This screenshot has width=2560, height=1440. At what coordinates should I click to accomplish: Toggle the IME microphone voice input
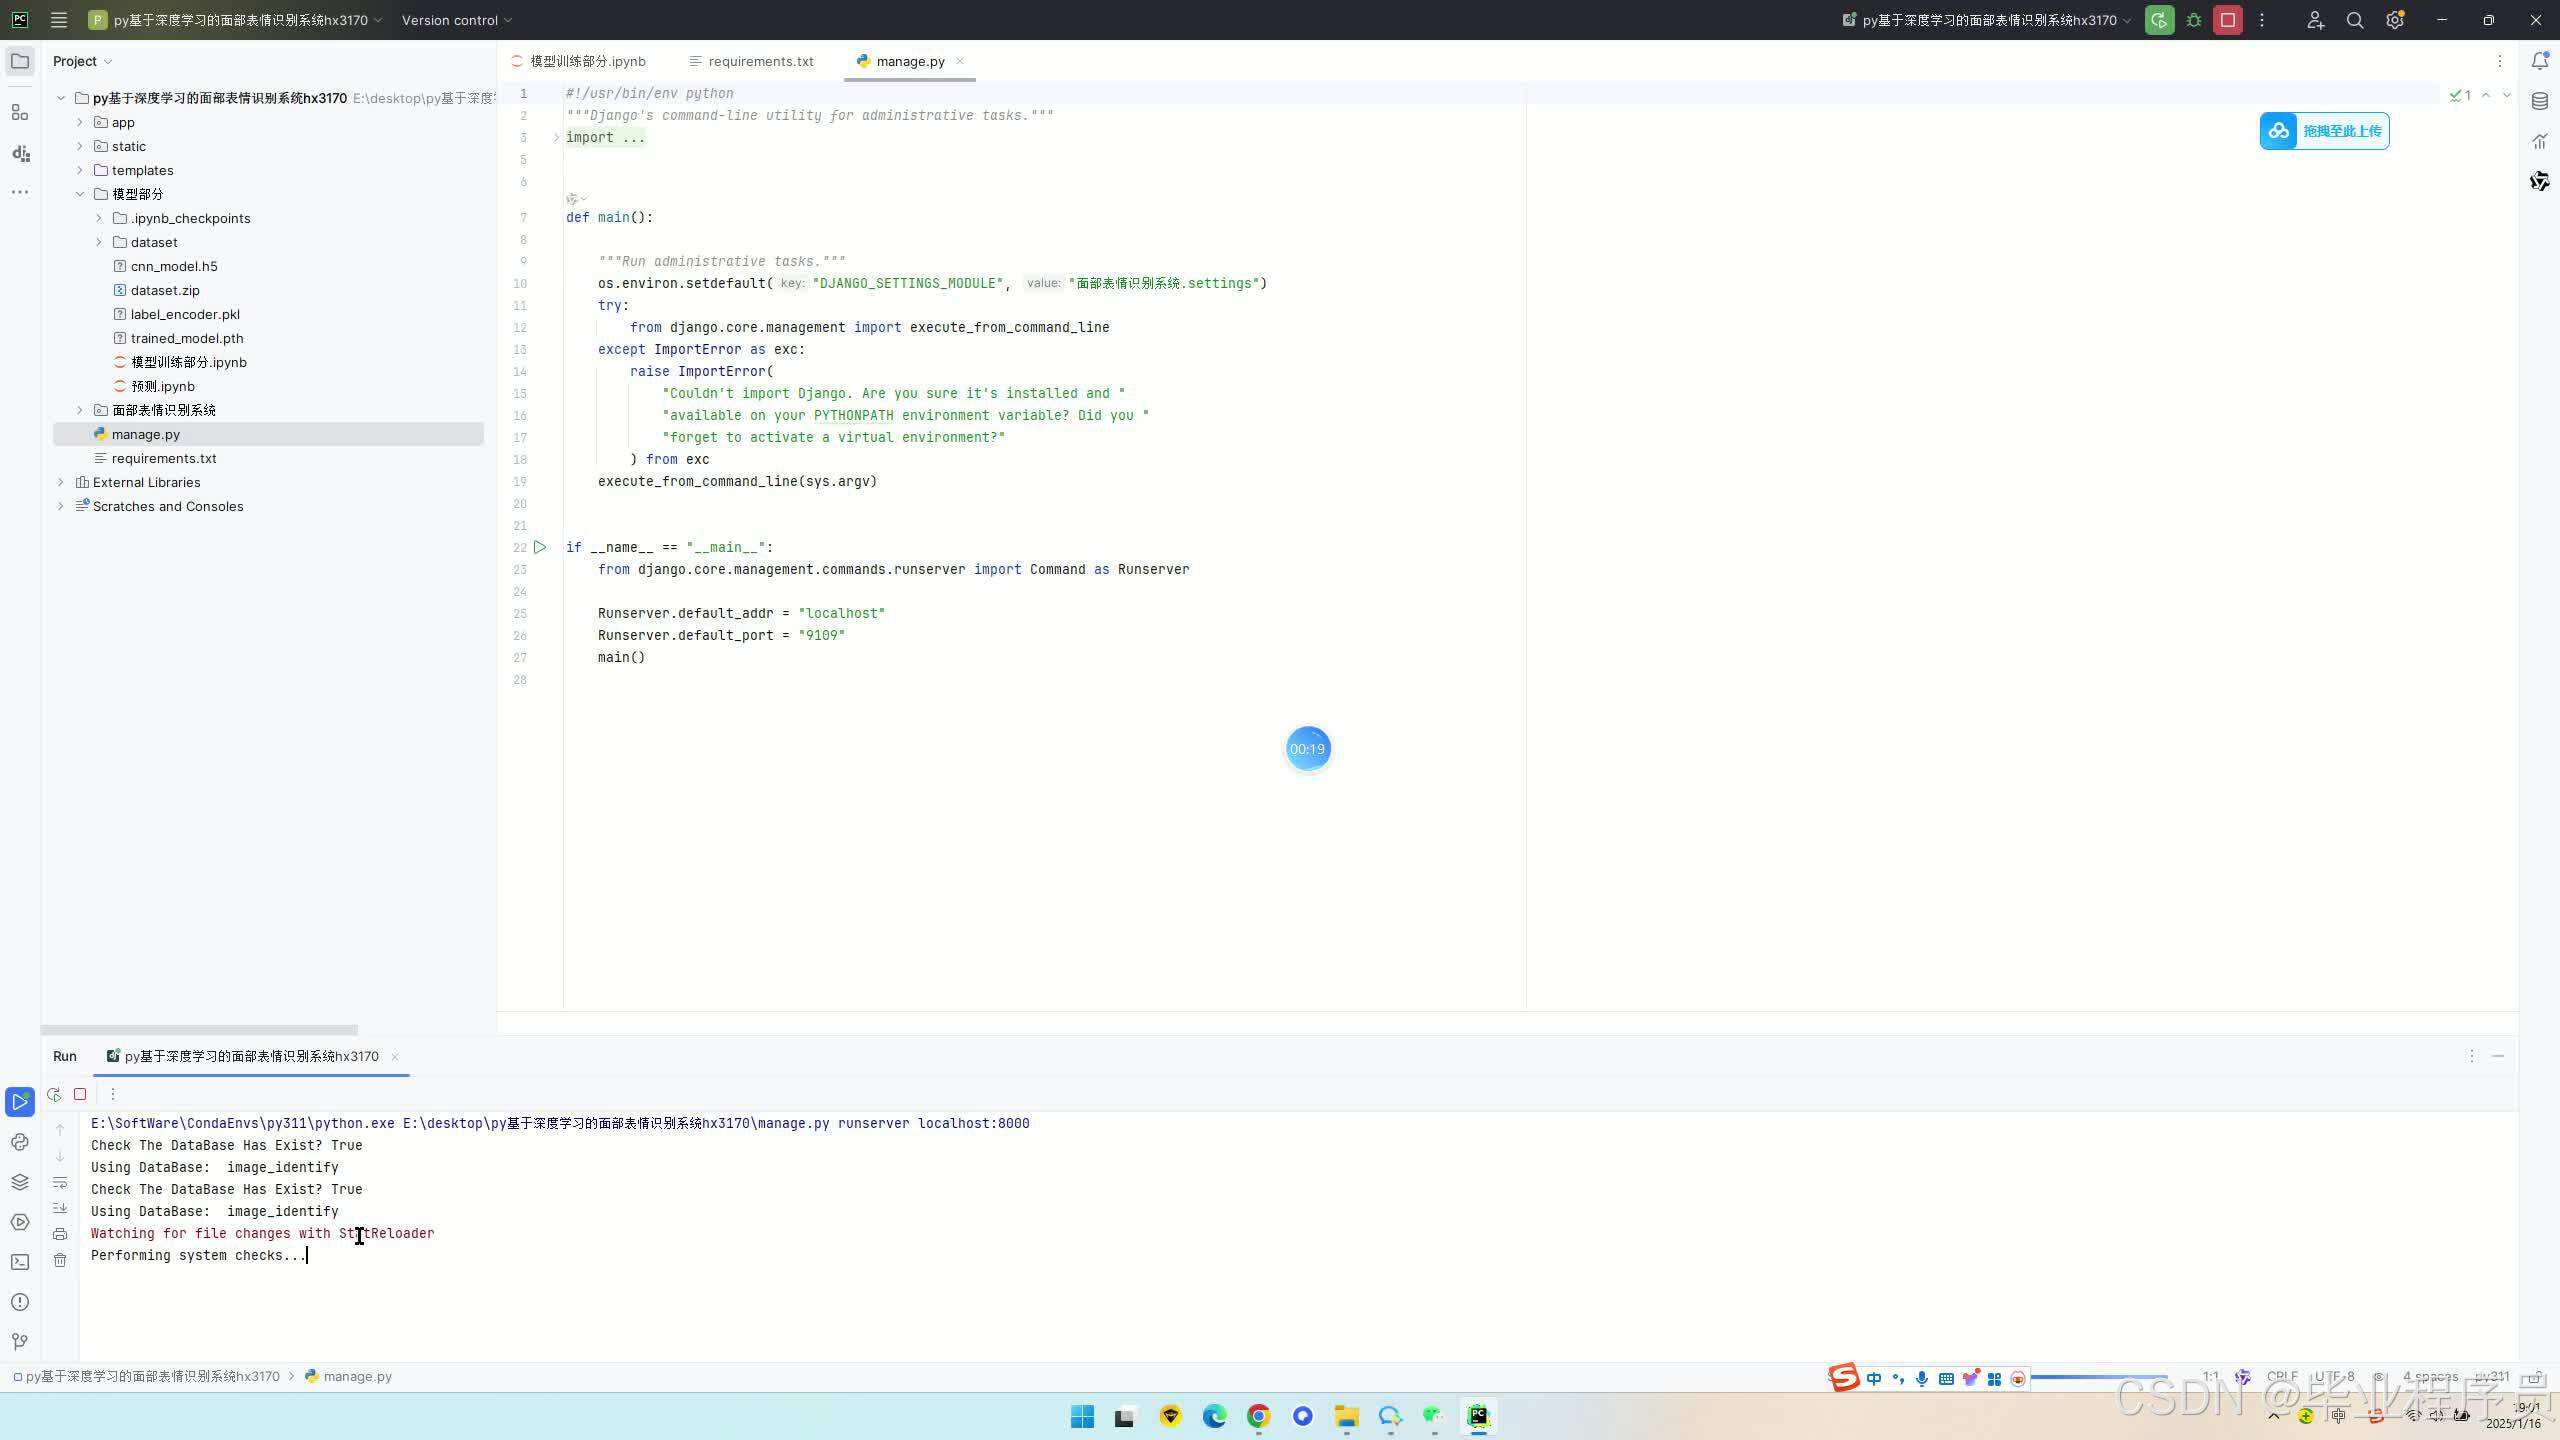point(1922,1379)
